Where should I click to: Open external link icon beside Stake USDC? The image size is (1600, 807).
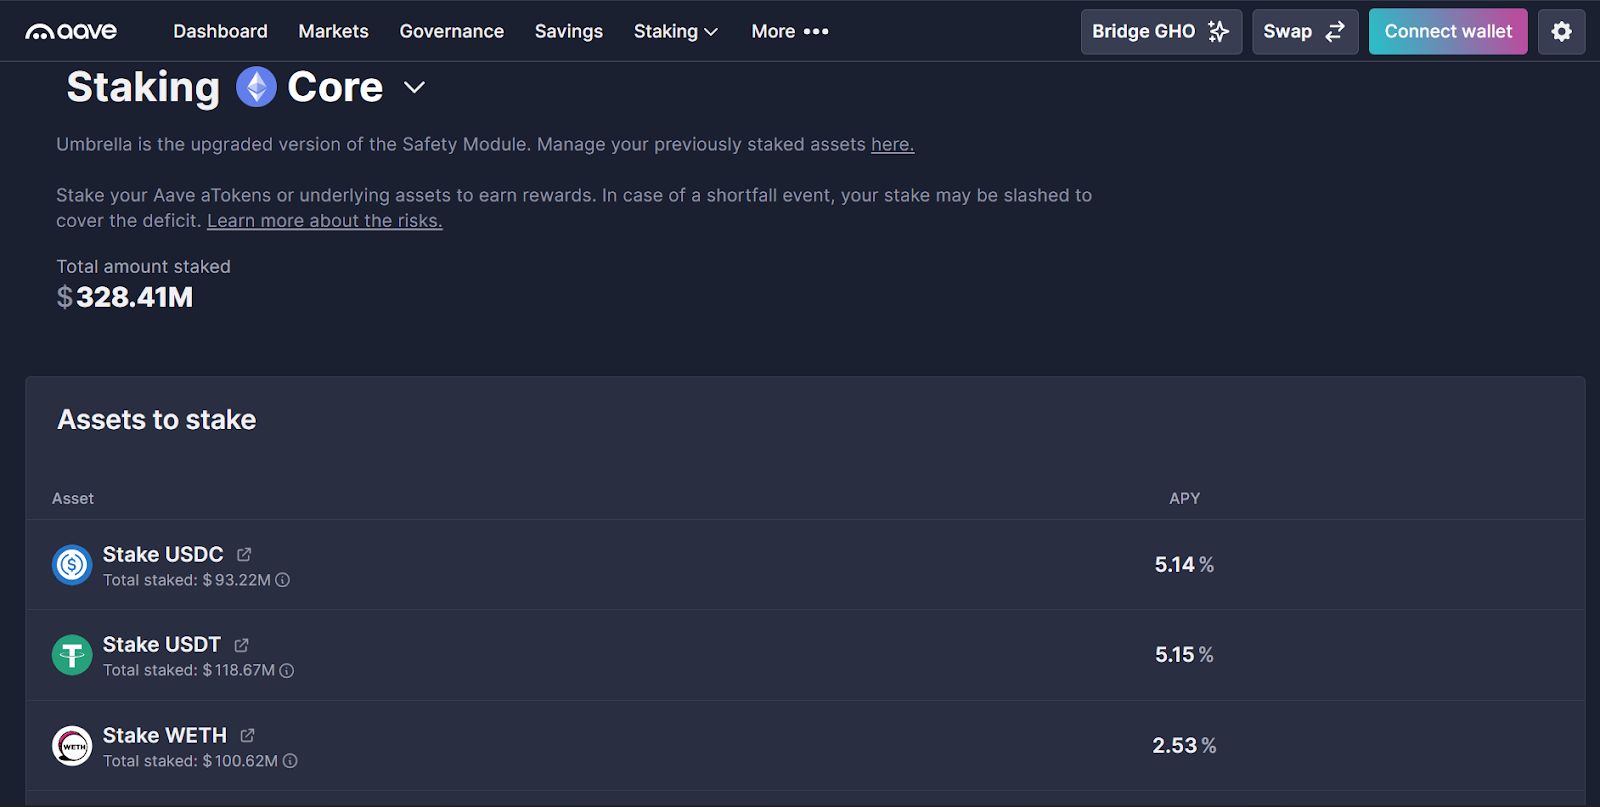tap(244, 554)
